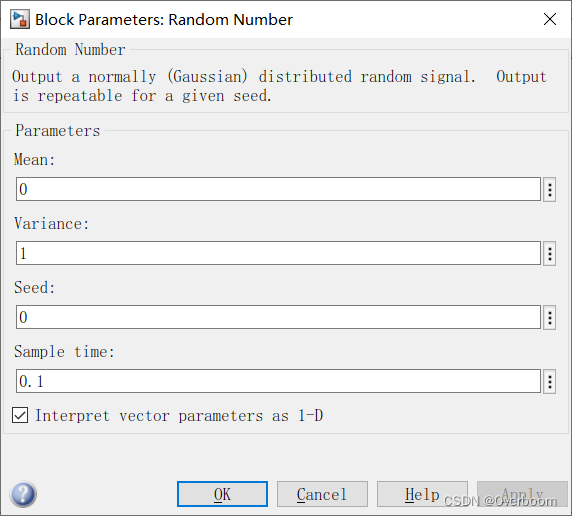Click inside the Seed input field
572x516 pixels.
click(278, 317)
